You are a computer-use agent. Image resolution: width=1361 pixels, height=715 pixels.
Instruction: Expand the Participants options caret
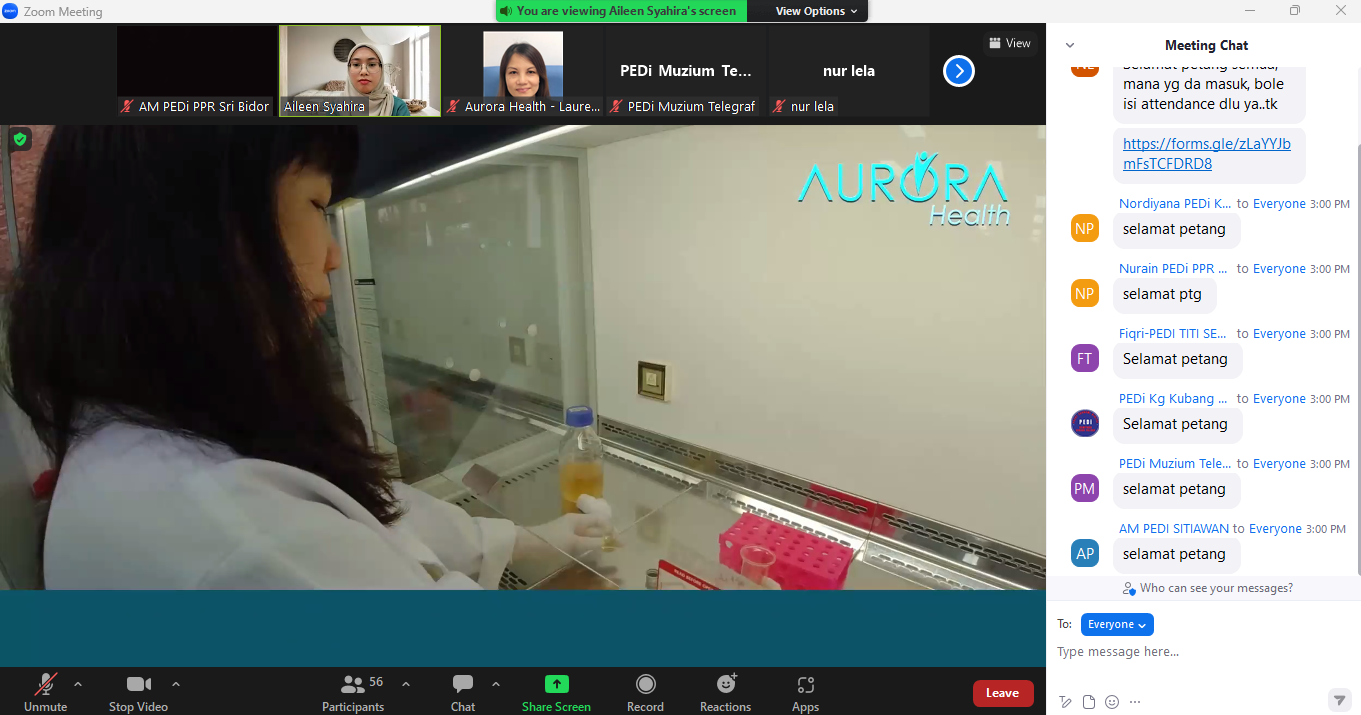point(406,684)
